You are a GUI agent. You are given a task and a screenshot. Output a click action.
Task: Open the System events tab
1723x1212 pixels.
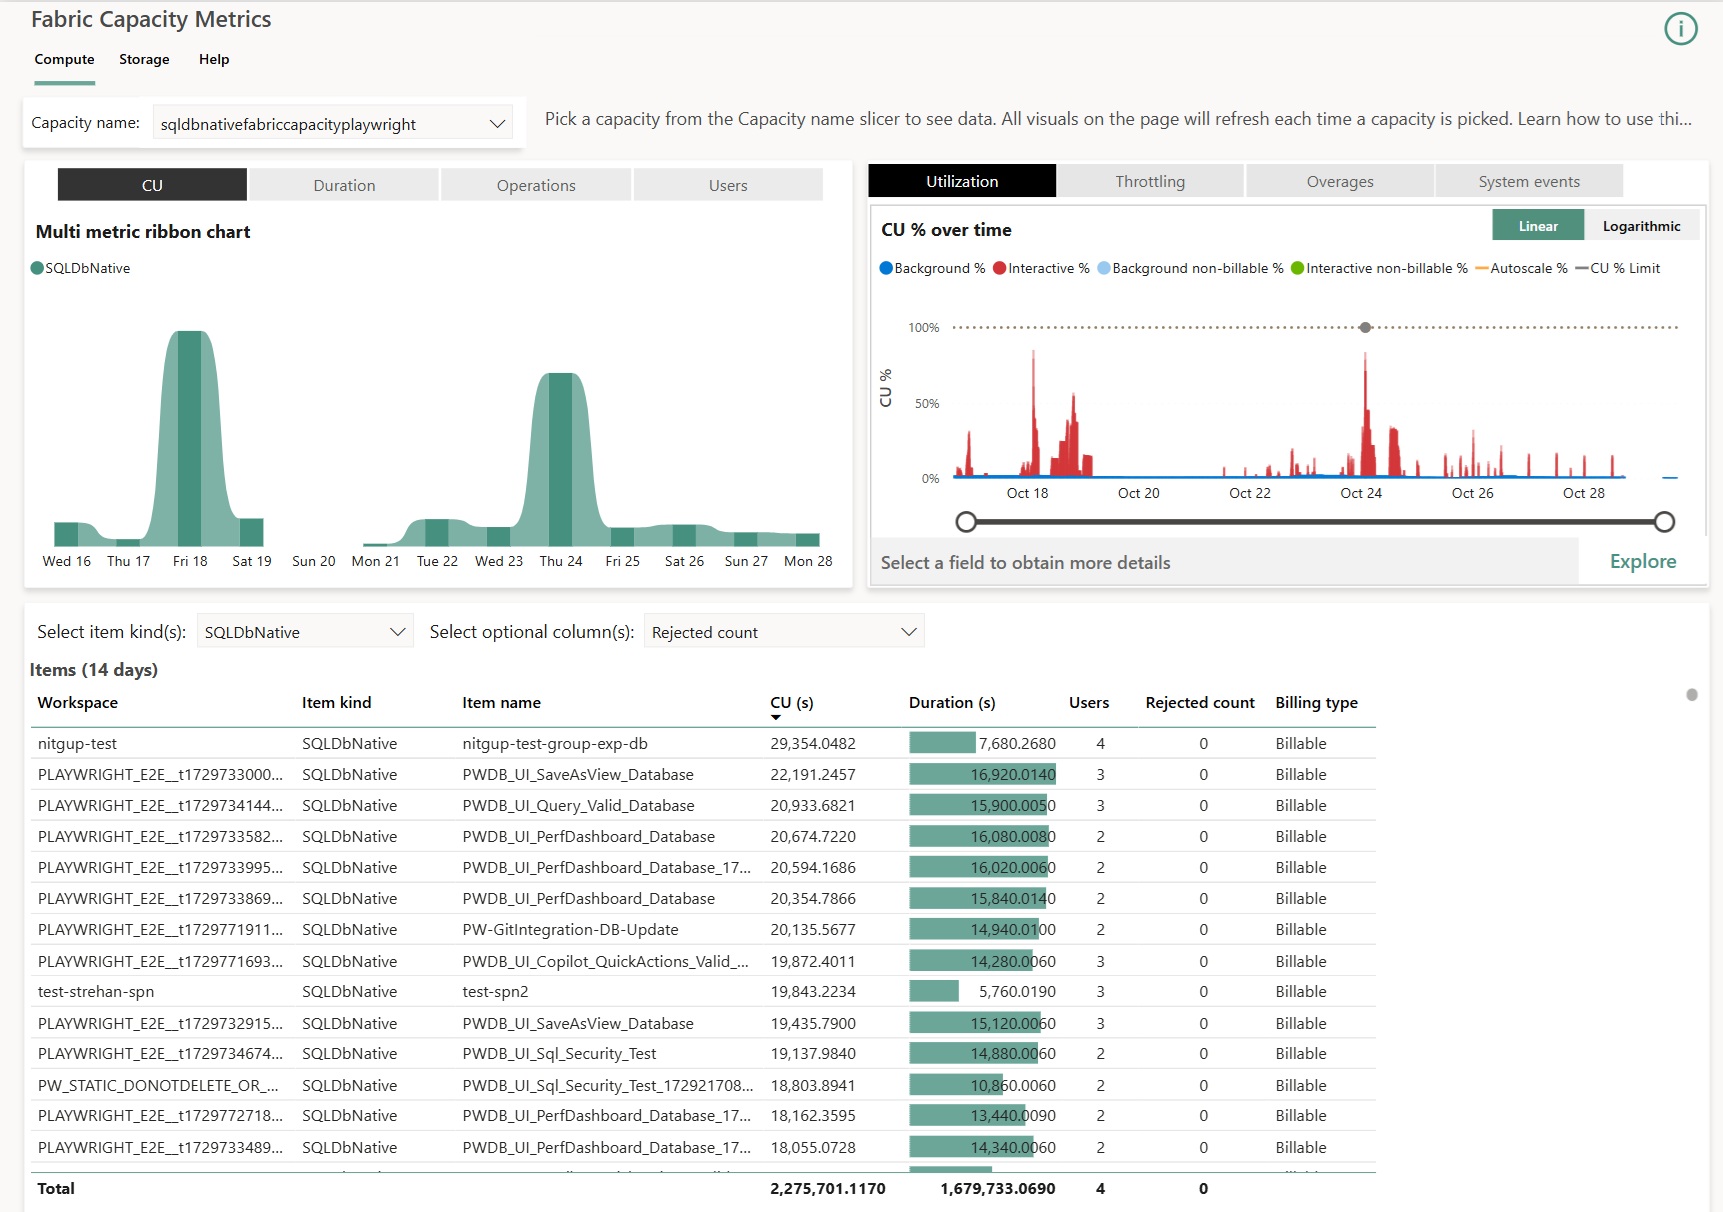pos(1529,181)
